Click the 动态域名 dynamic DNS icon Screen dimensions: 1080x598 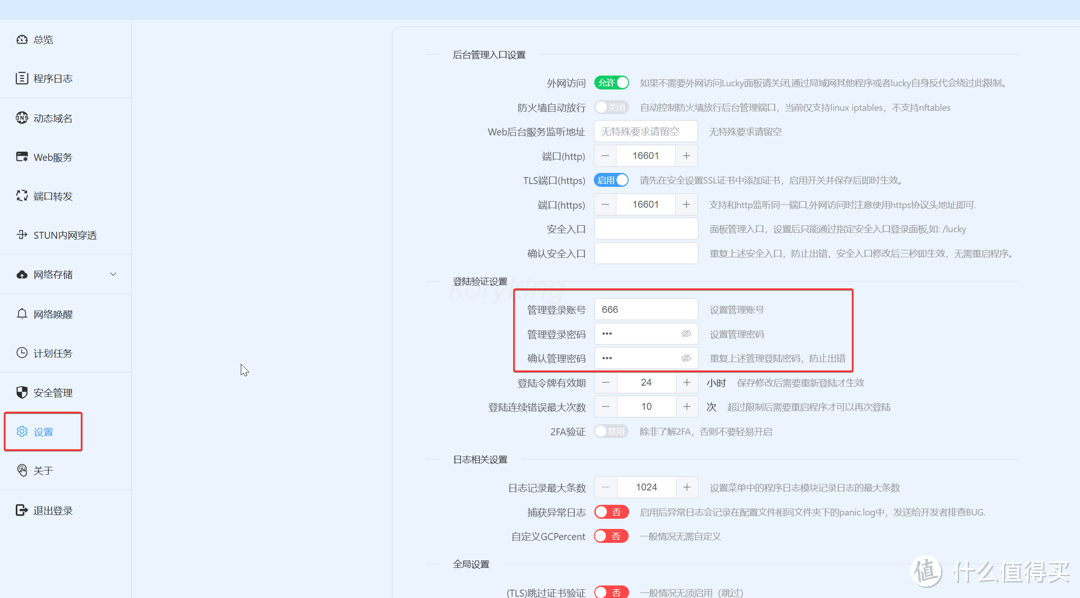24,117
